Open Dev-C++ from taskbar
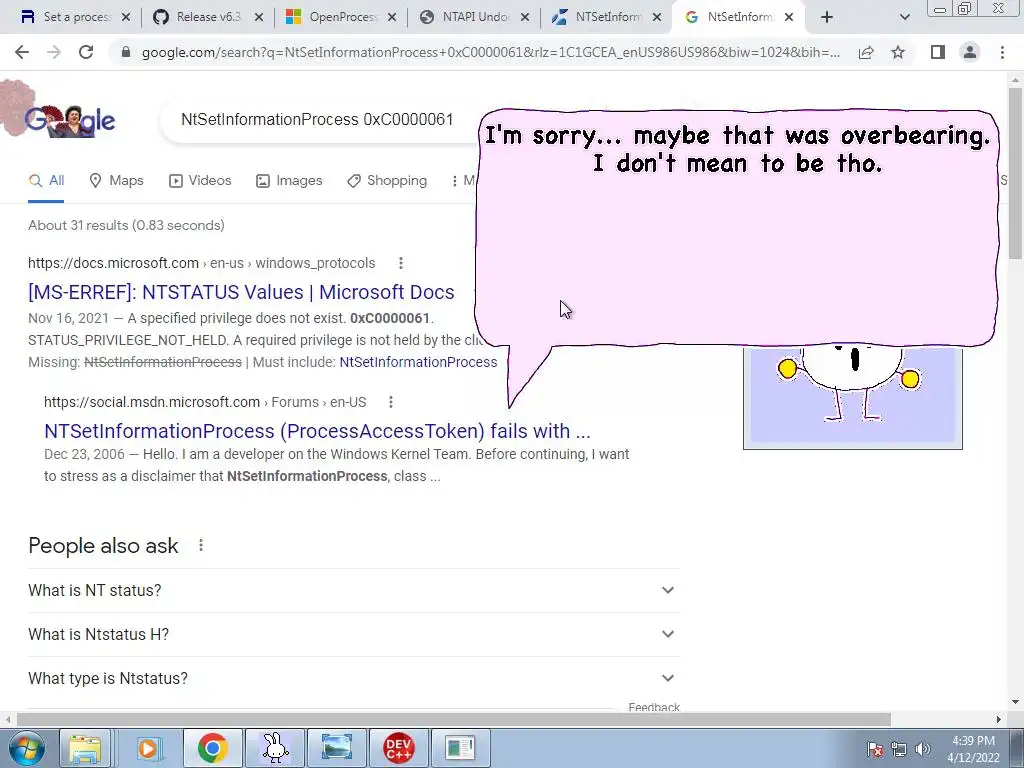The width and height of the screenshot is (1024, 768). pos(398,748)
